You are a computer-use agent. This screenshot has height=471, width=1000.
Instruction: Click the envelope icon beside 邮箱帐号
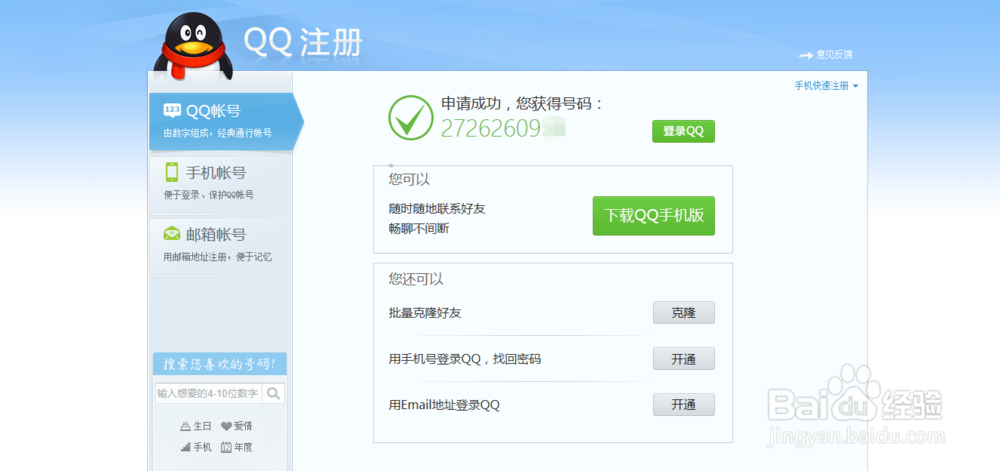172,234
